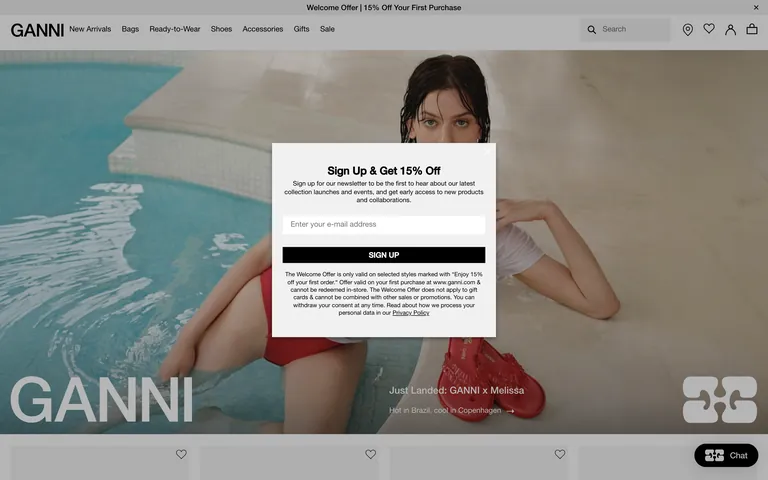The height and width of the screenshot is (480, 768).
Task: Click the black SIGN UP button
Action: pos(384,255)
